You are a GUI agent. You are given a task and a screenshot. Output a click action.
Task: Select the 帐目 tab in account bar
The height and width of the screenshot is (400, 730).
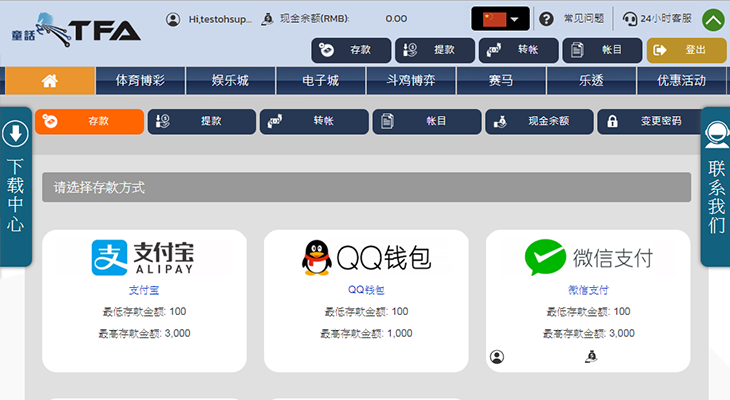427,122
